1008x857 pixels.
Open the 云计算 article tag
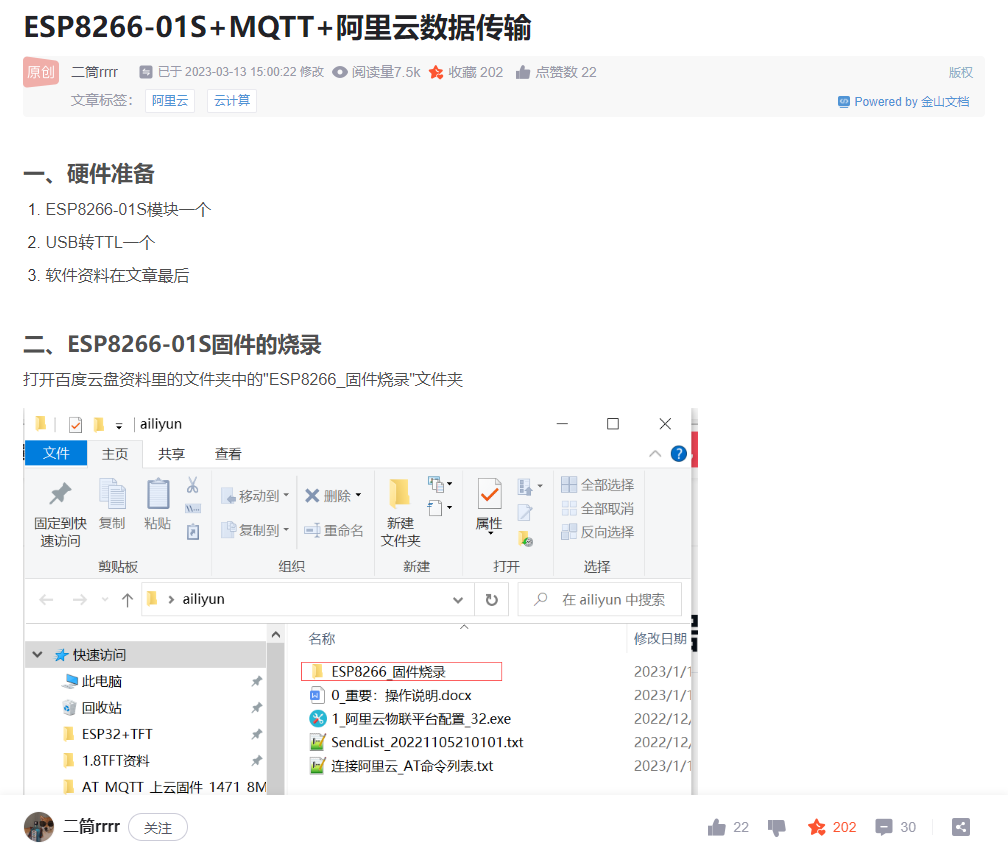click(x=232, y=101)
